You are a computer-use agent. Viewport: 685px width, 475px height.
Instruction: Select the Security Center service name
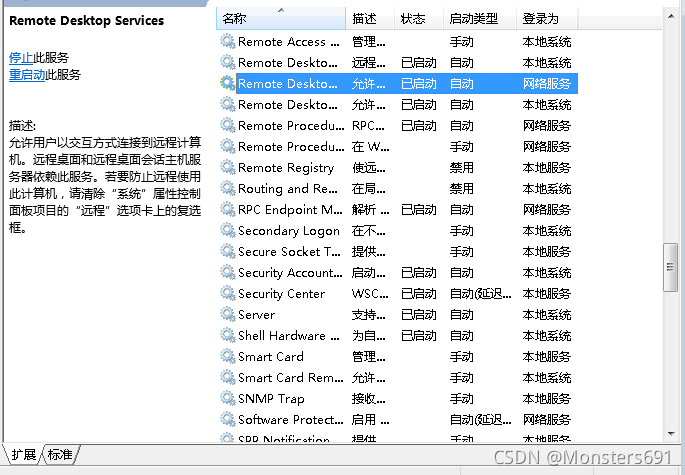click(x=281, y=294)
